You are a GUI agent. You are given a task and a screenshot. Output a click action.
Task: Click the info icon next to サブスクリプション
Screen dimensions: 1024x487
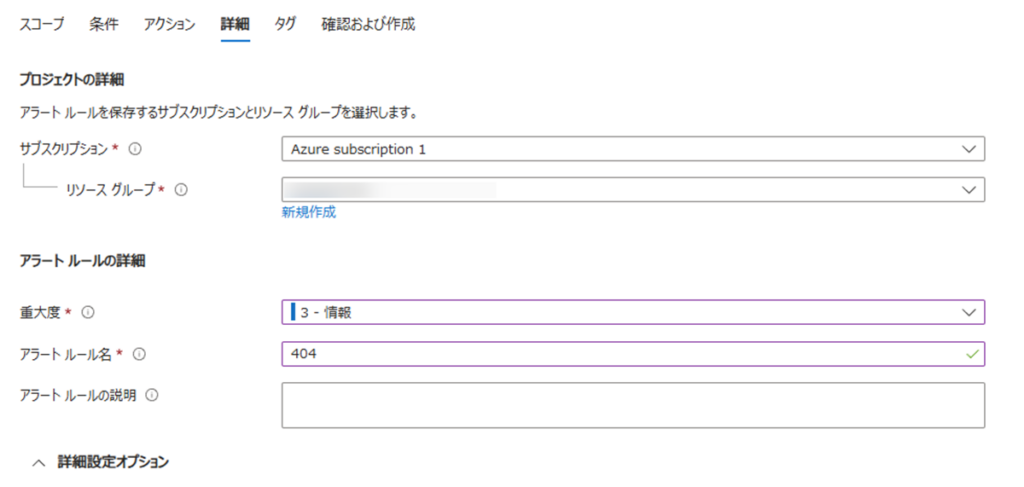pyautogui.click(x=135, y=149)
